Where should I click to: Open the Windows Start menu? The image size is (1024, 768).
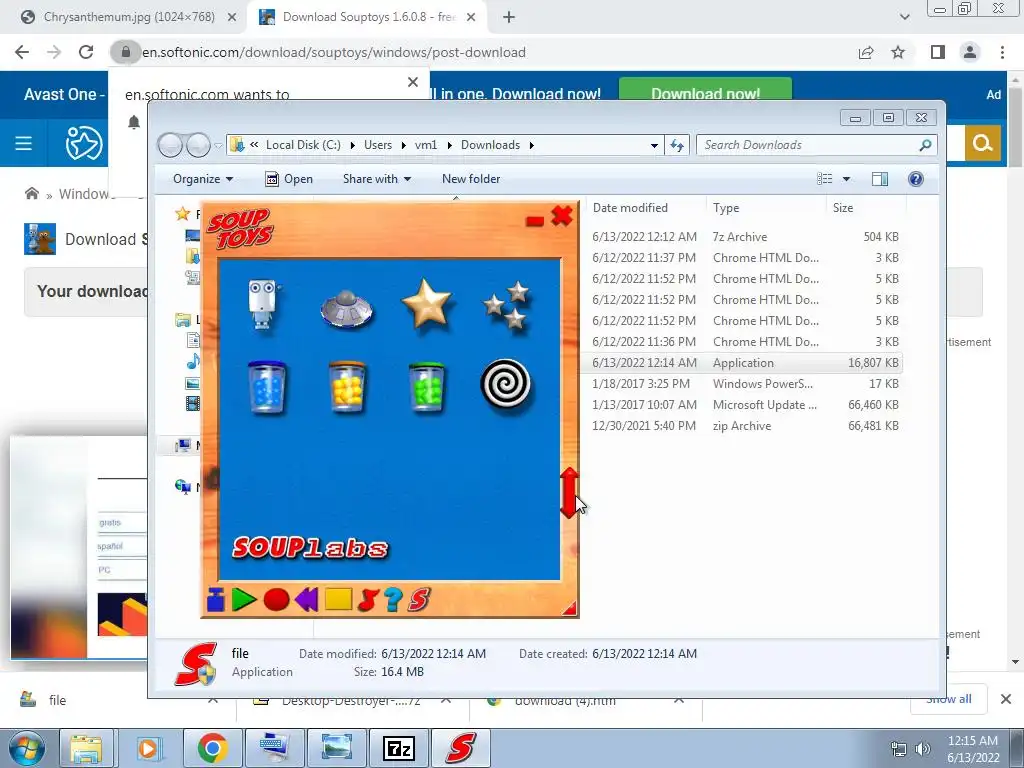[27, 748]
